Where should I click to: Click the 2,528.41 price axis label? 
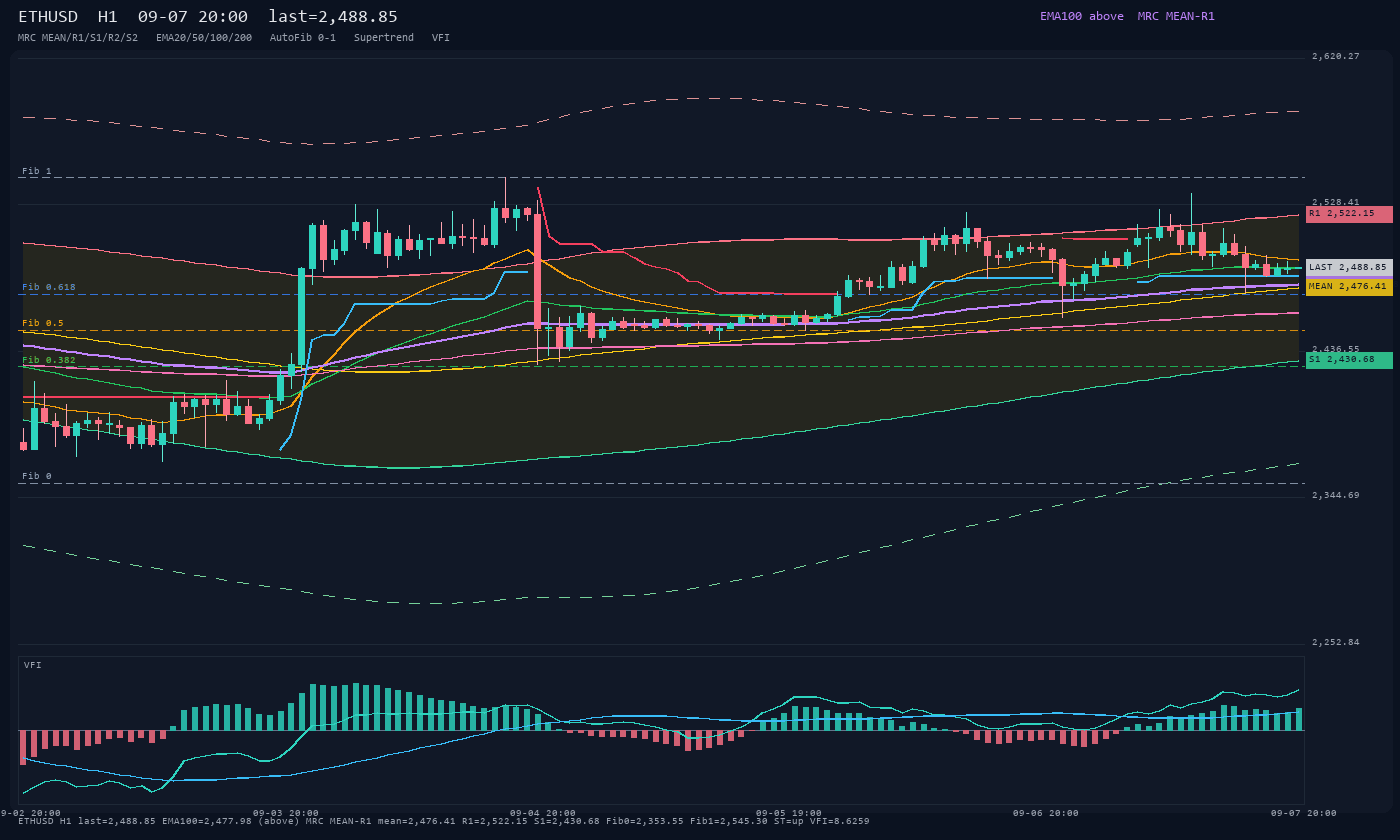point(1336,202)
